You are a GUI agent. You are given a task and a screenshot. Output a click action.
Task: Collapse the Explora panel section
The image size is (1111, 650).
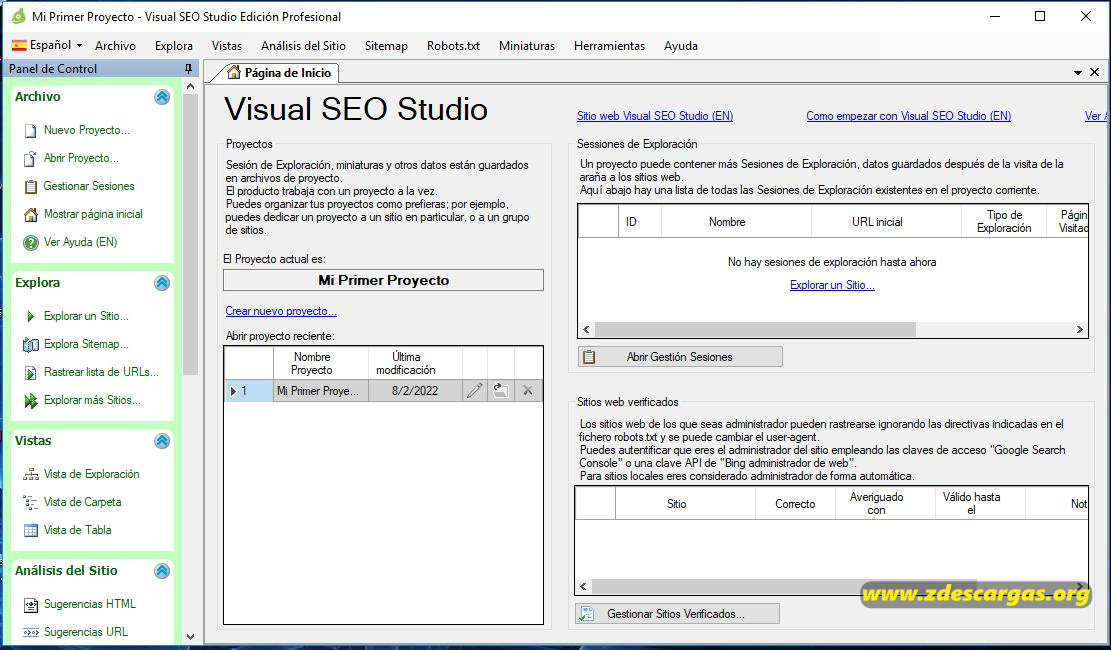pos(162,283)
